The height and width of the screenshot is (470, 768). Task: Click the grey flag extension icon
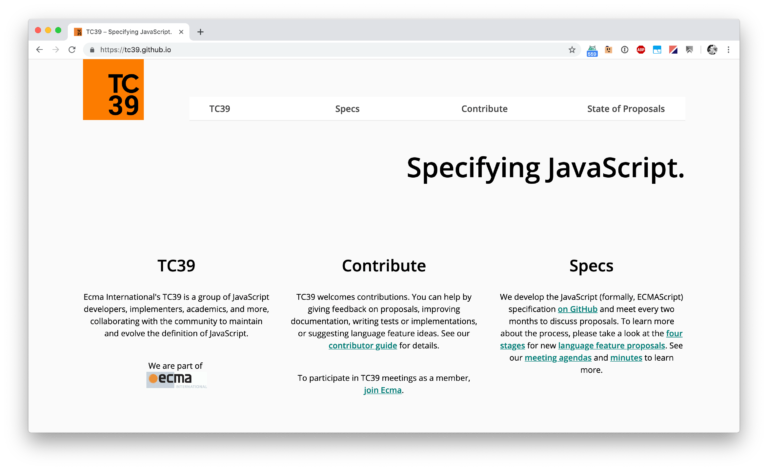coord(690,49)
